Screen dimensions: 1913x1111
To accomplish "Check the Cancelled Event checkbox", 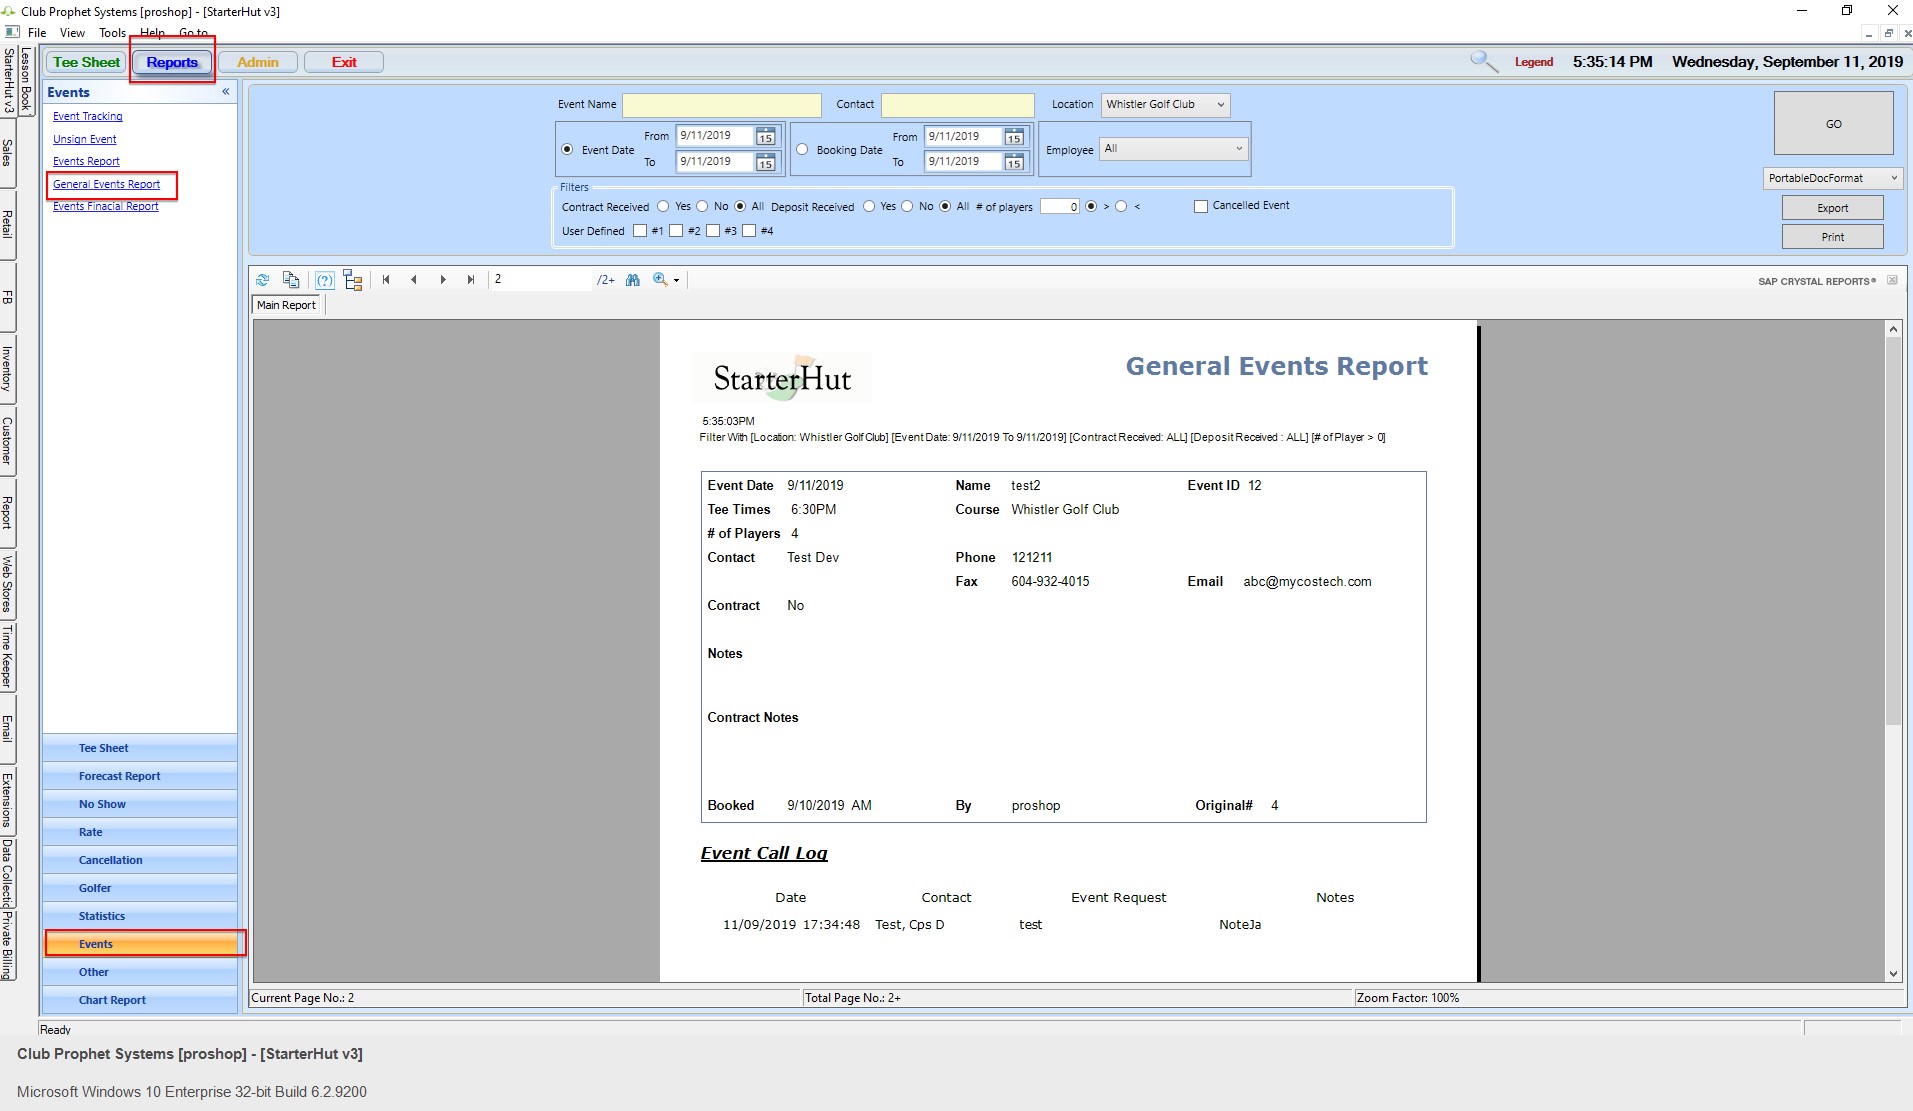I will pyautogui.click(x=1200, y=206).
